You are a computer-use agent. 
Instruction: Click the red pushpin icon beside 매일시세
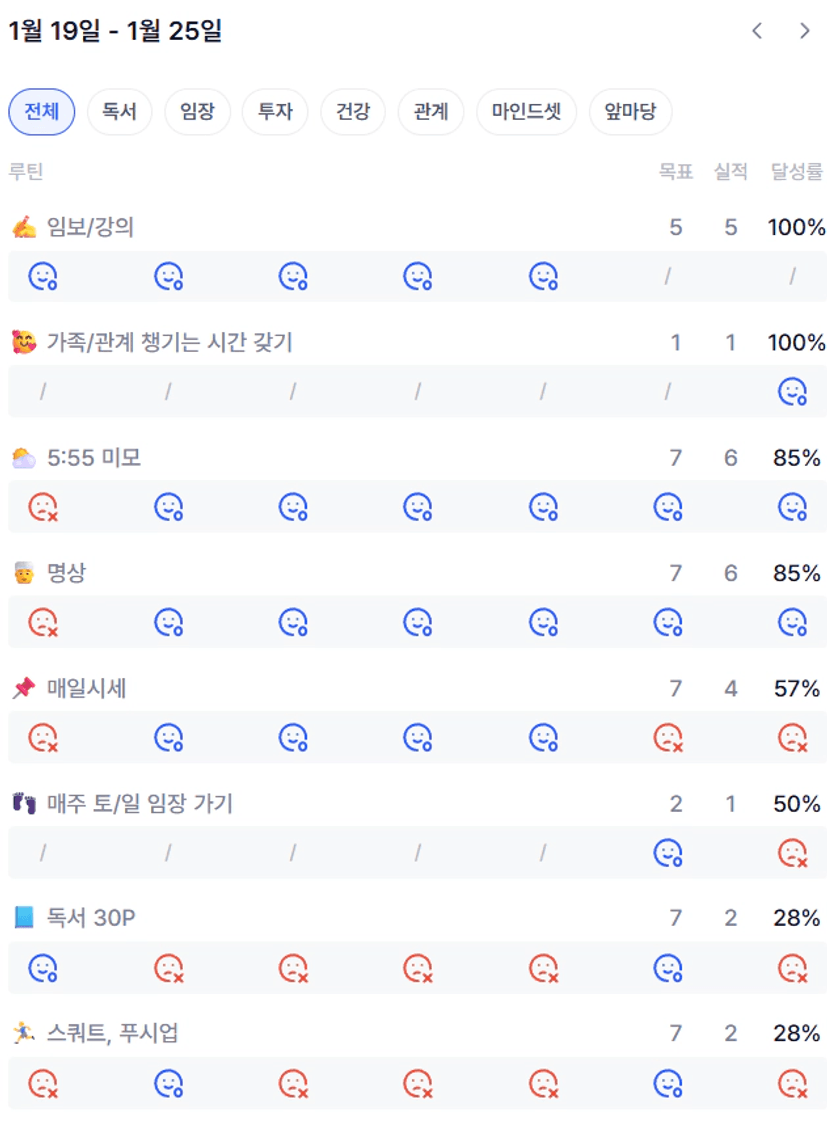pyautogui.click(x=24, y=688)
